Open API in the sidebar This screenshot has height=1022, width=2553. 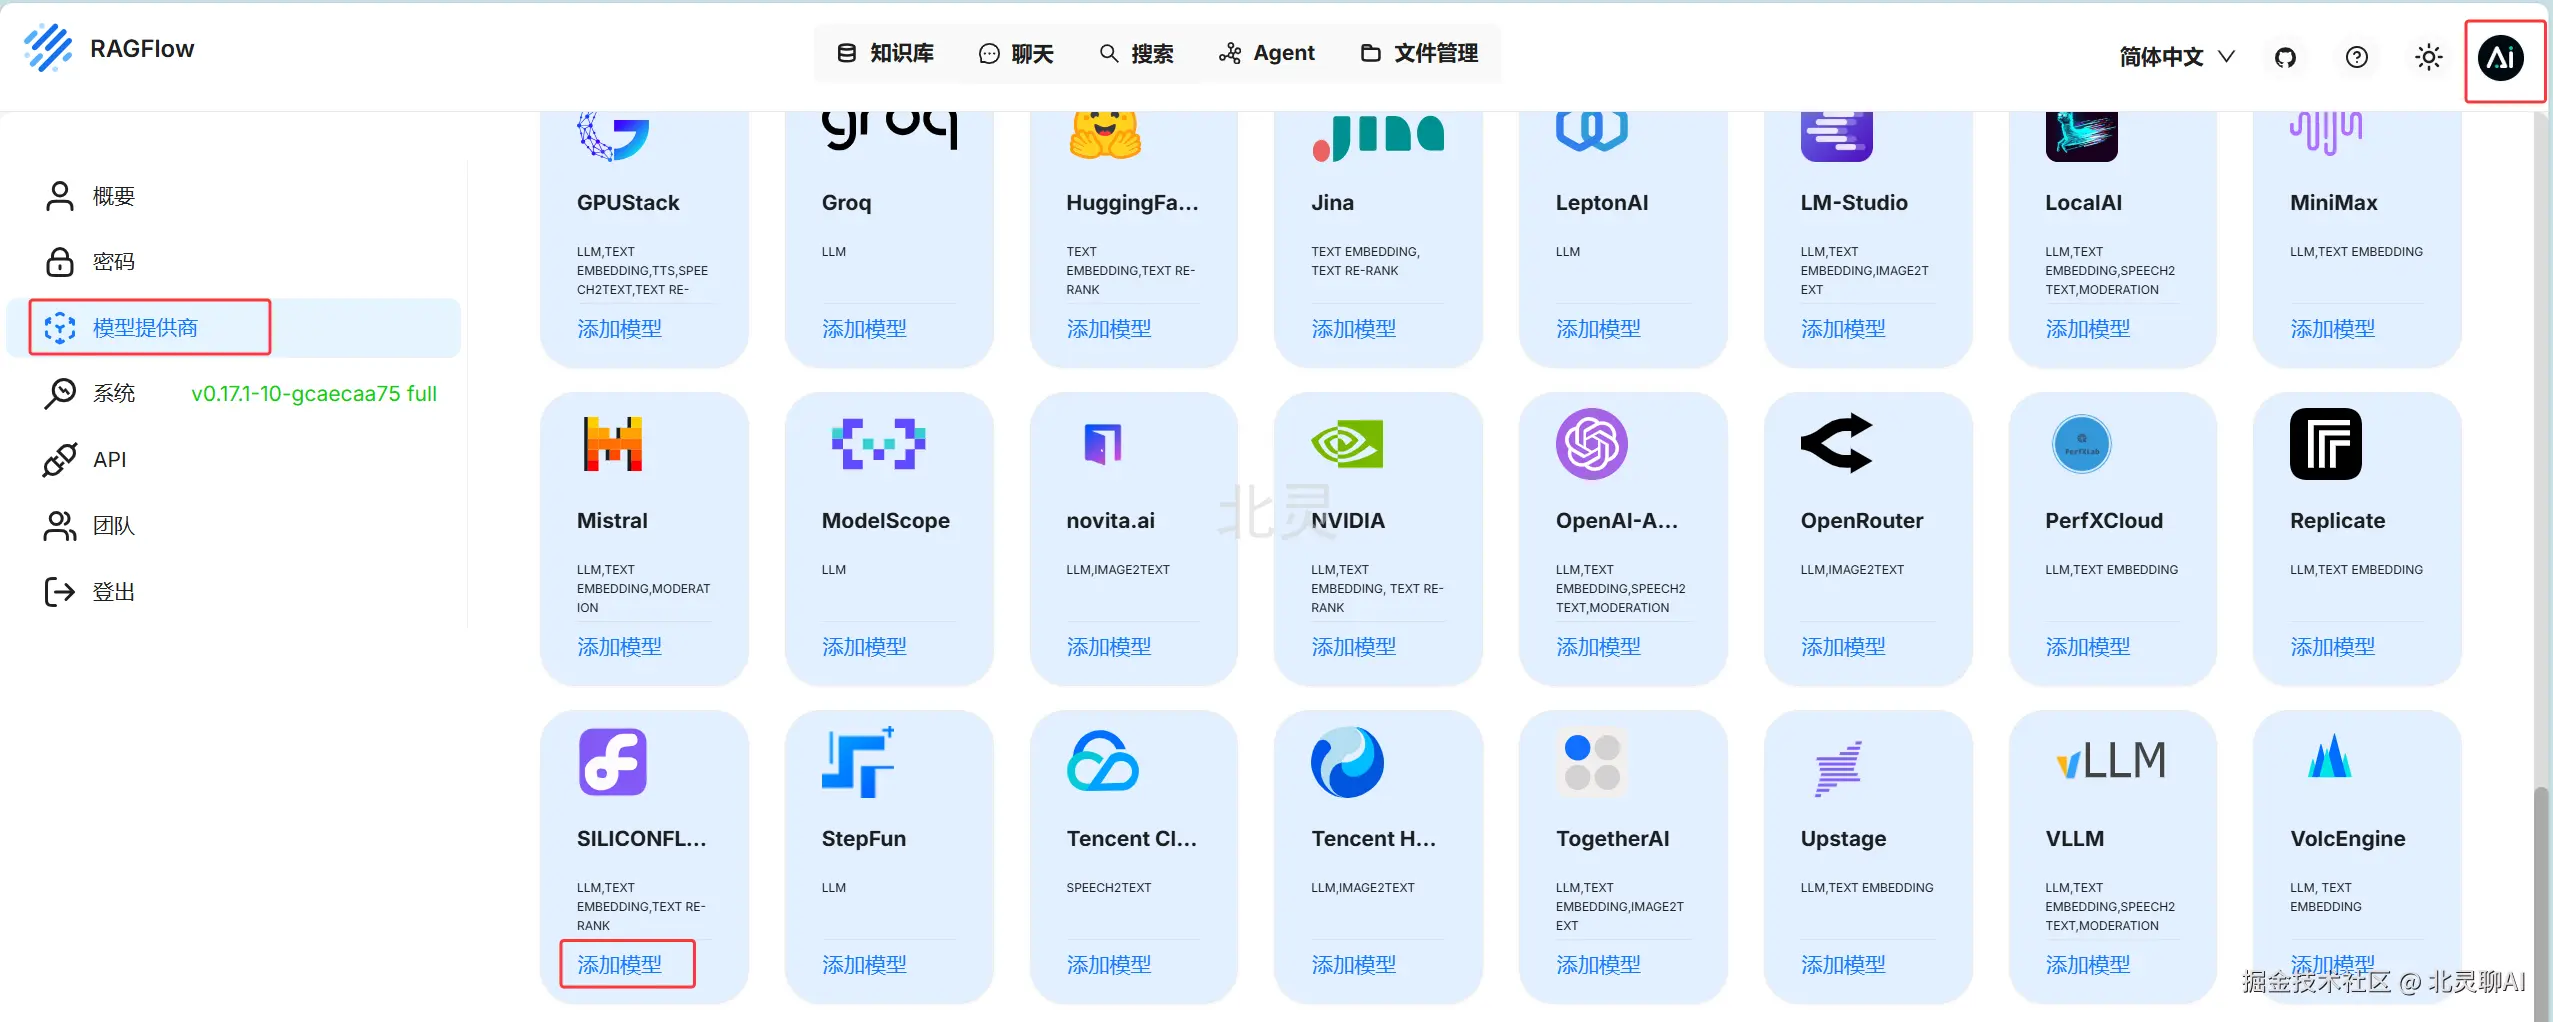234,460
